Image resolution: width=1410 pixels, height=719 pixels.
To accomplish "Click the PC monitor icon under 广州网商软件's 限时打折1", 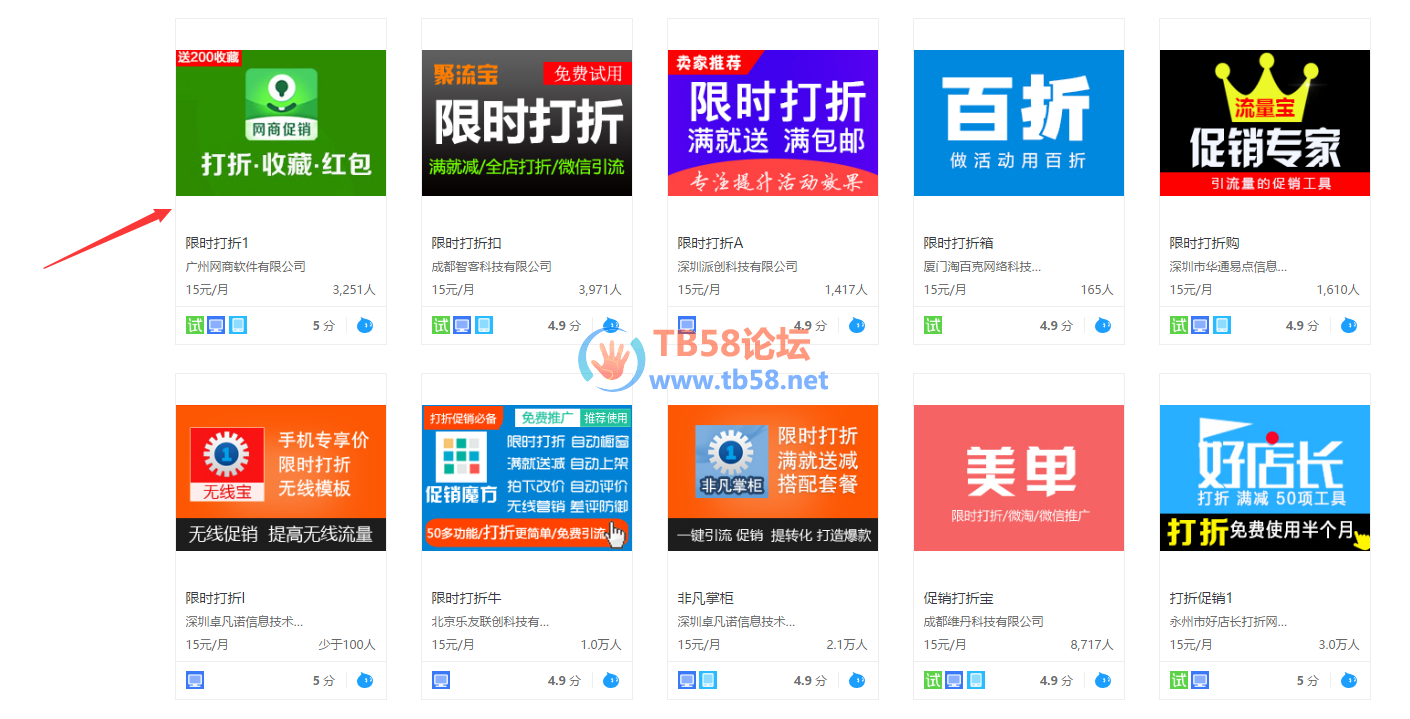I will coord(216,325).
